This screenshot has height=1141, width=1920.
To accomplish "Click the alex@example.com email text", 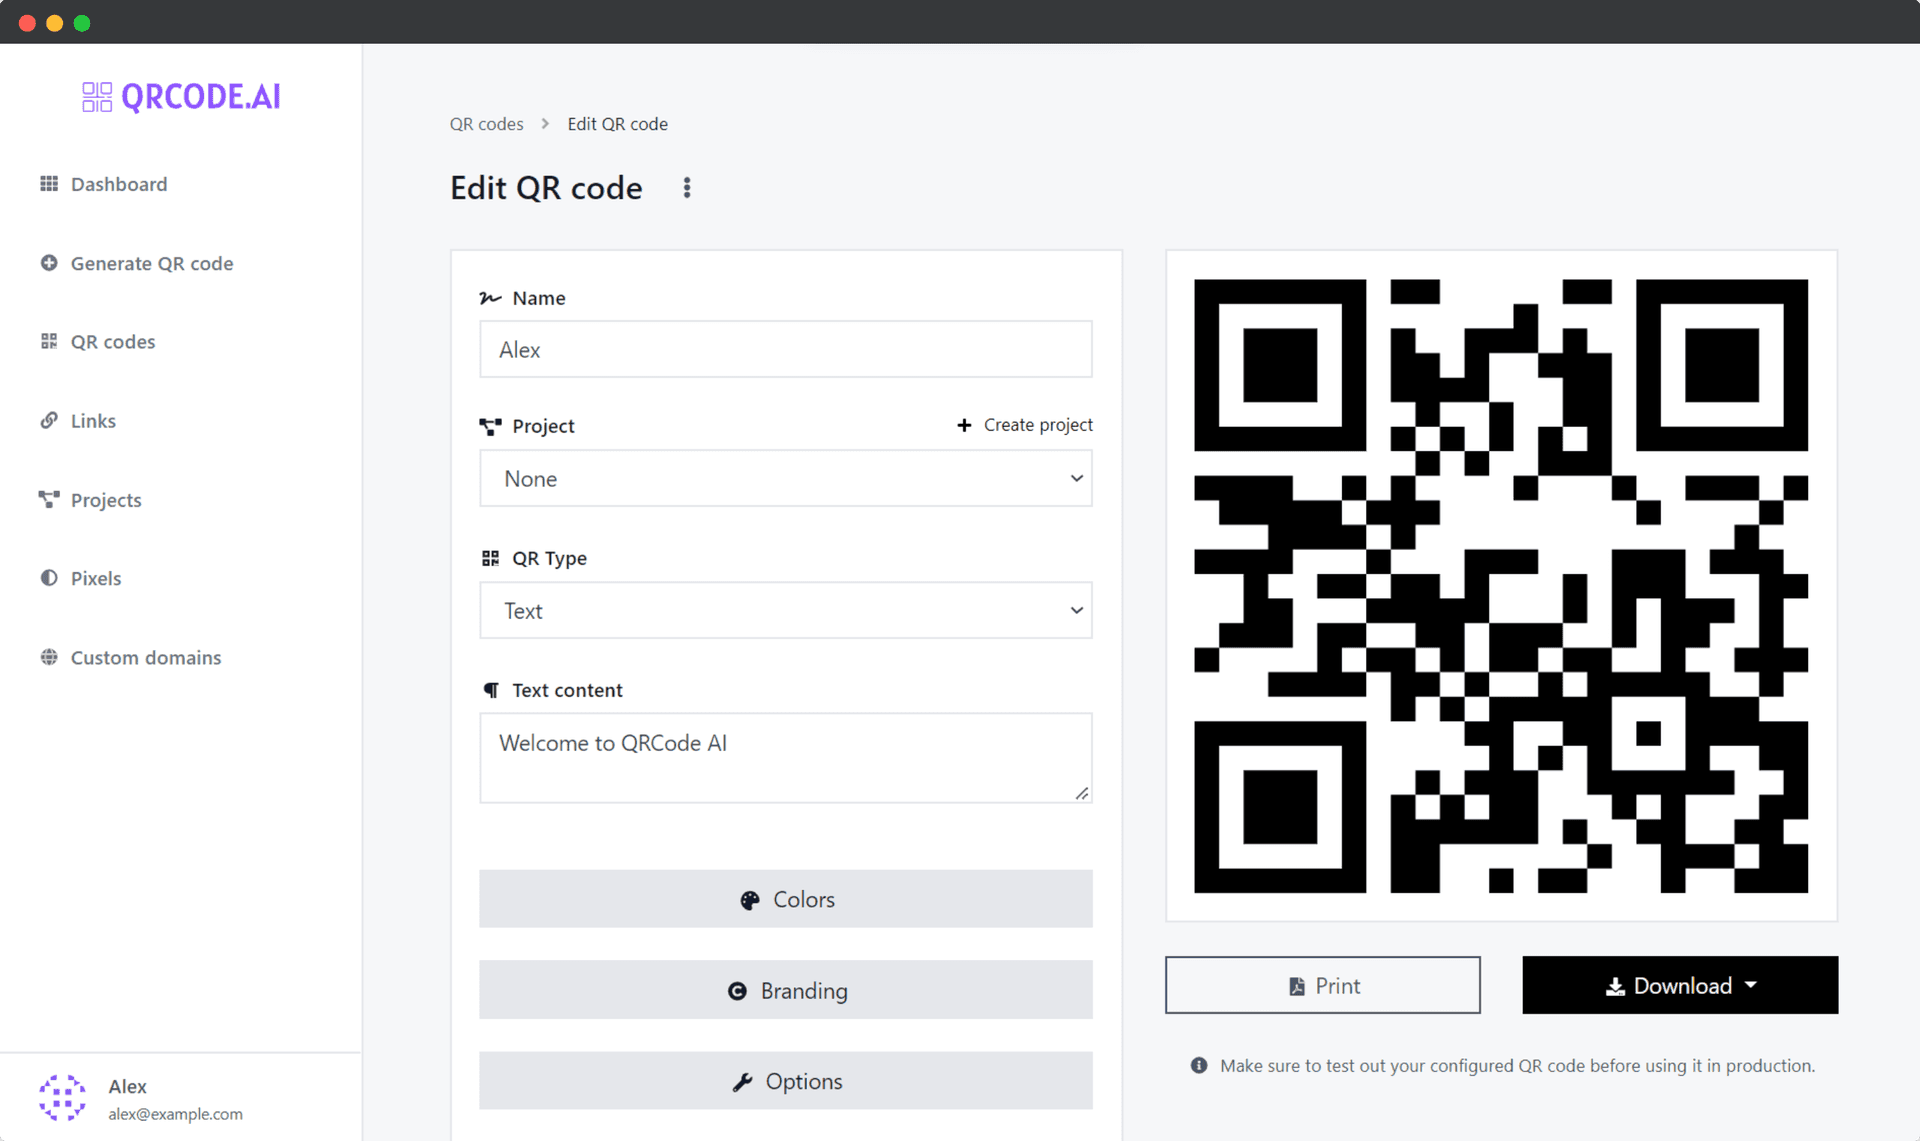I will tap(175, 1114).
